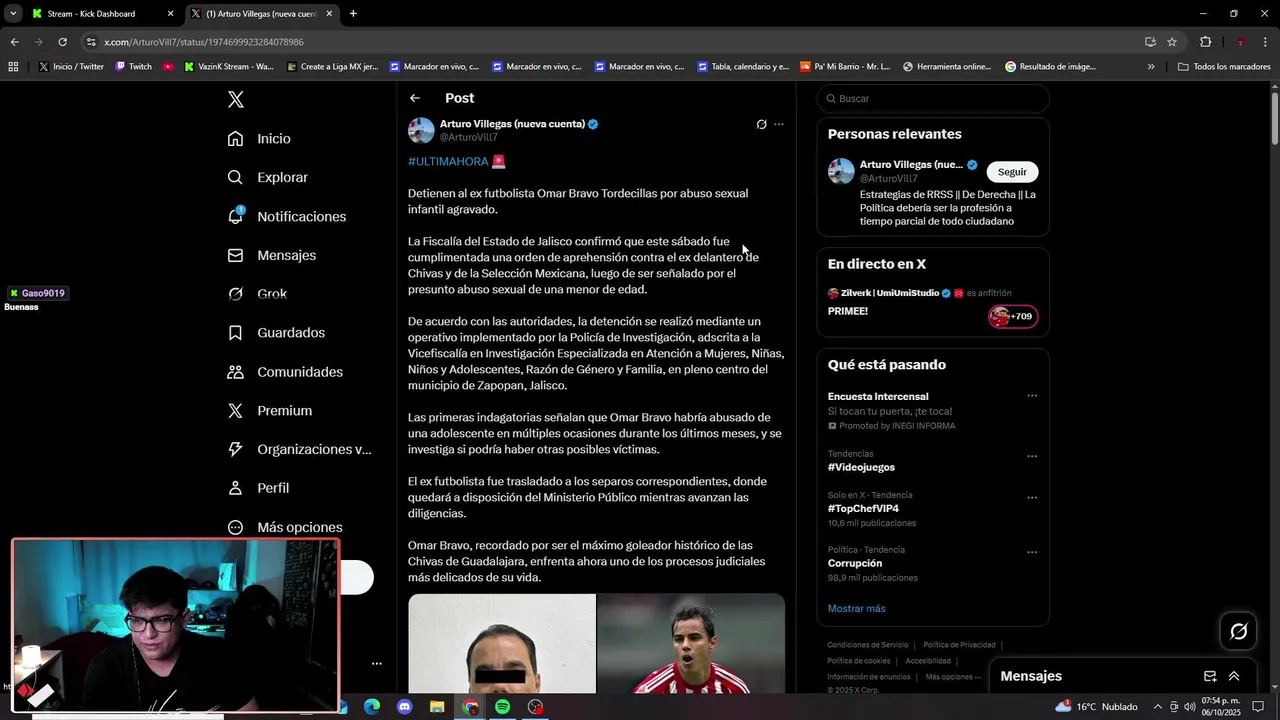Open options for the #Videojuegos trend
This screenshot has width=1280, height=720.
[1032, 457]
